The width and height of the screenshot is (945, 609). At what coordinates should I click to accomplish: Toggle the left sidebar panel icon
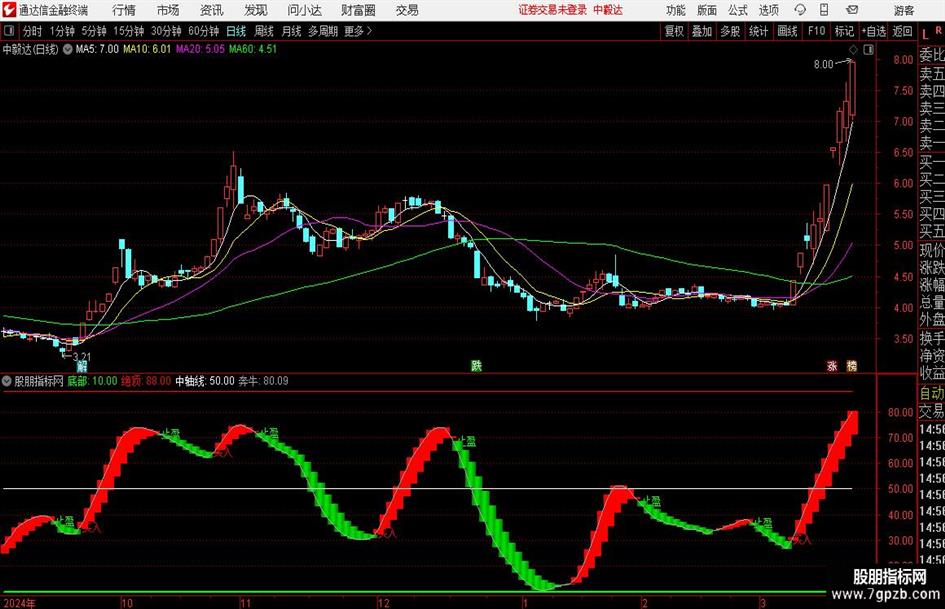[9, 31]
